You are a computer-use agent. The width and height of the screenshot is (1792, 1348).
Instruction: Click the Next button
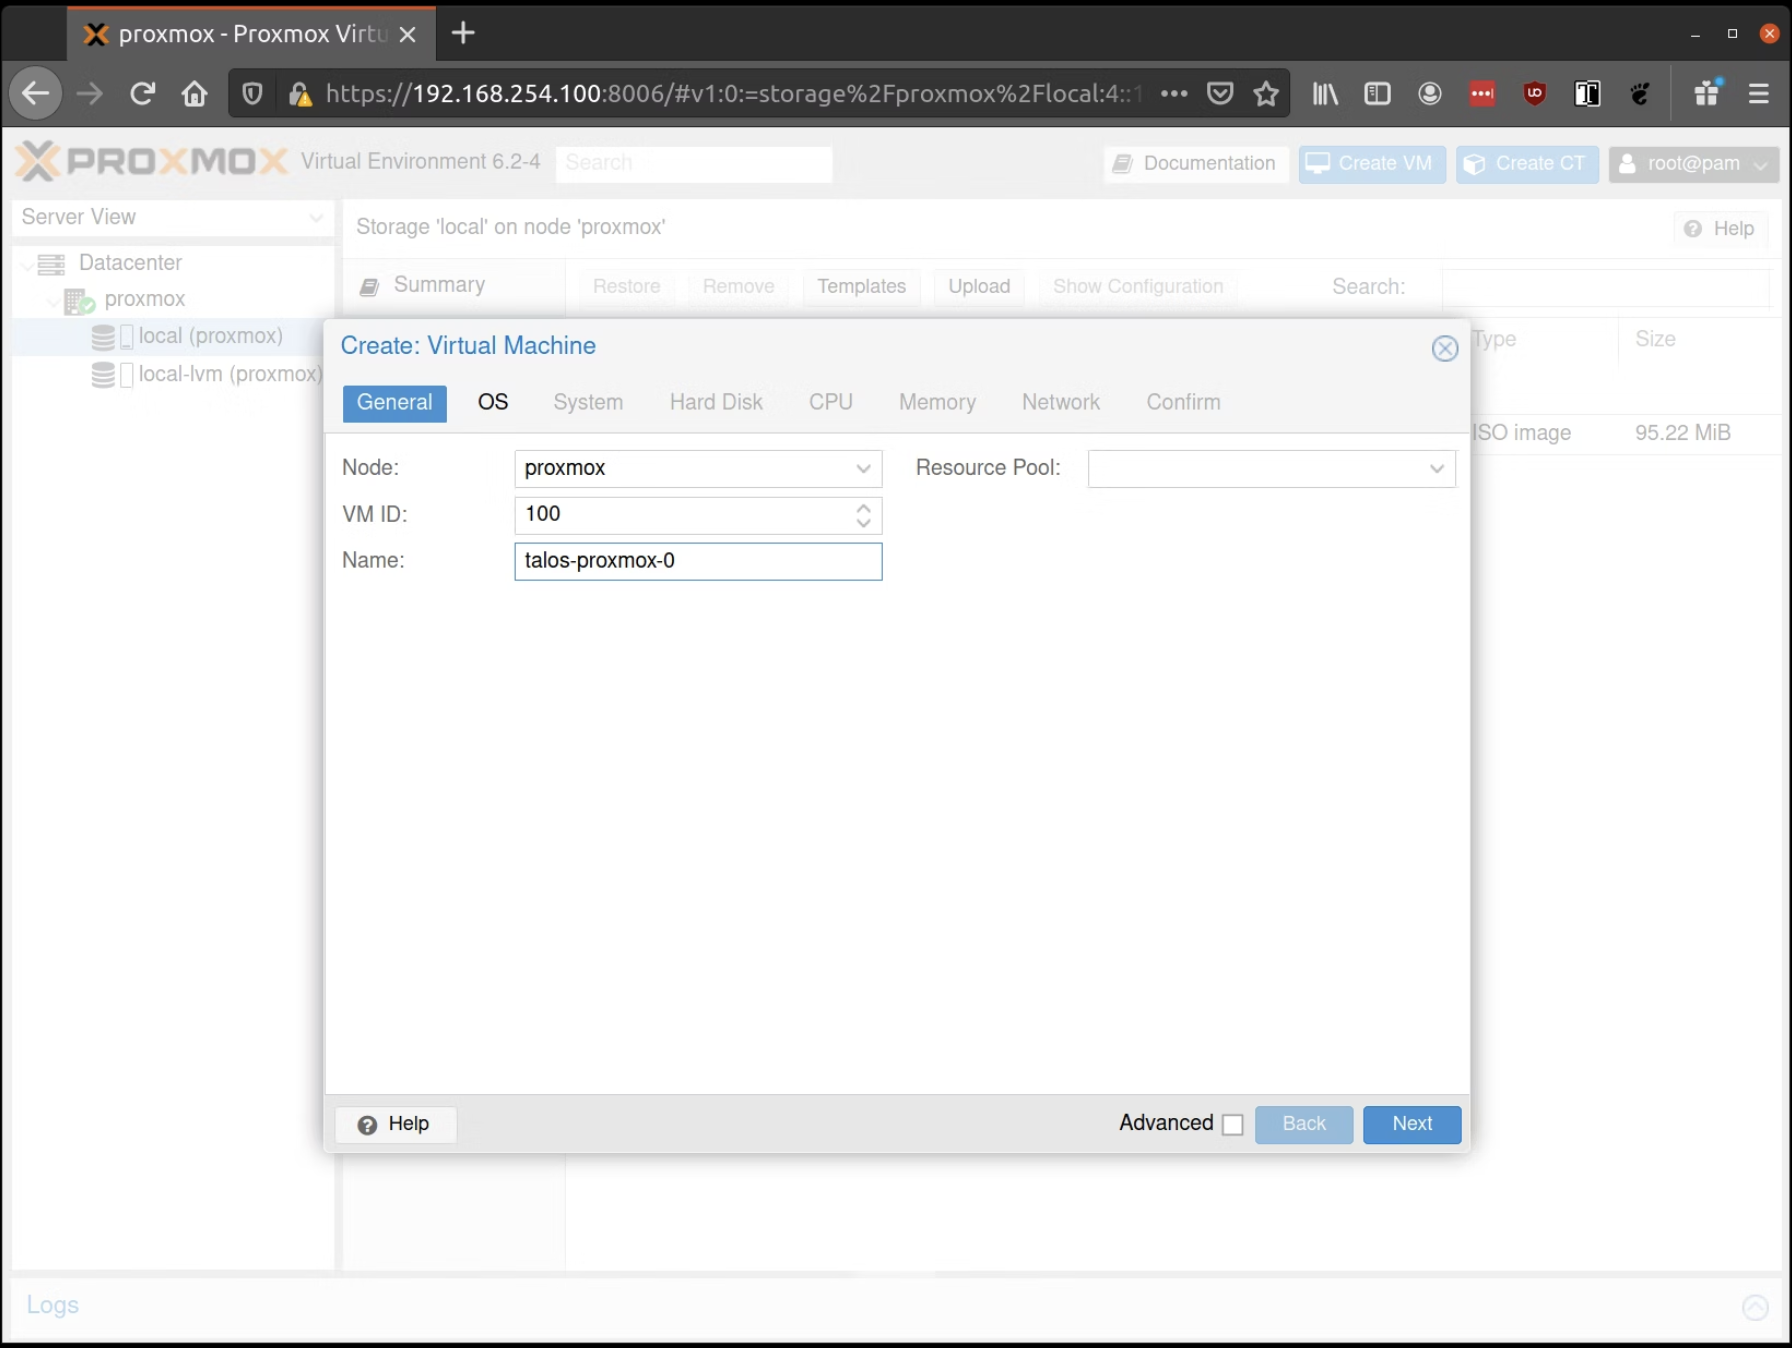pyautogui.click(x=1411, y=1124)
